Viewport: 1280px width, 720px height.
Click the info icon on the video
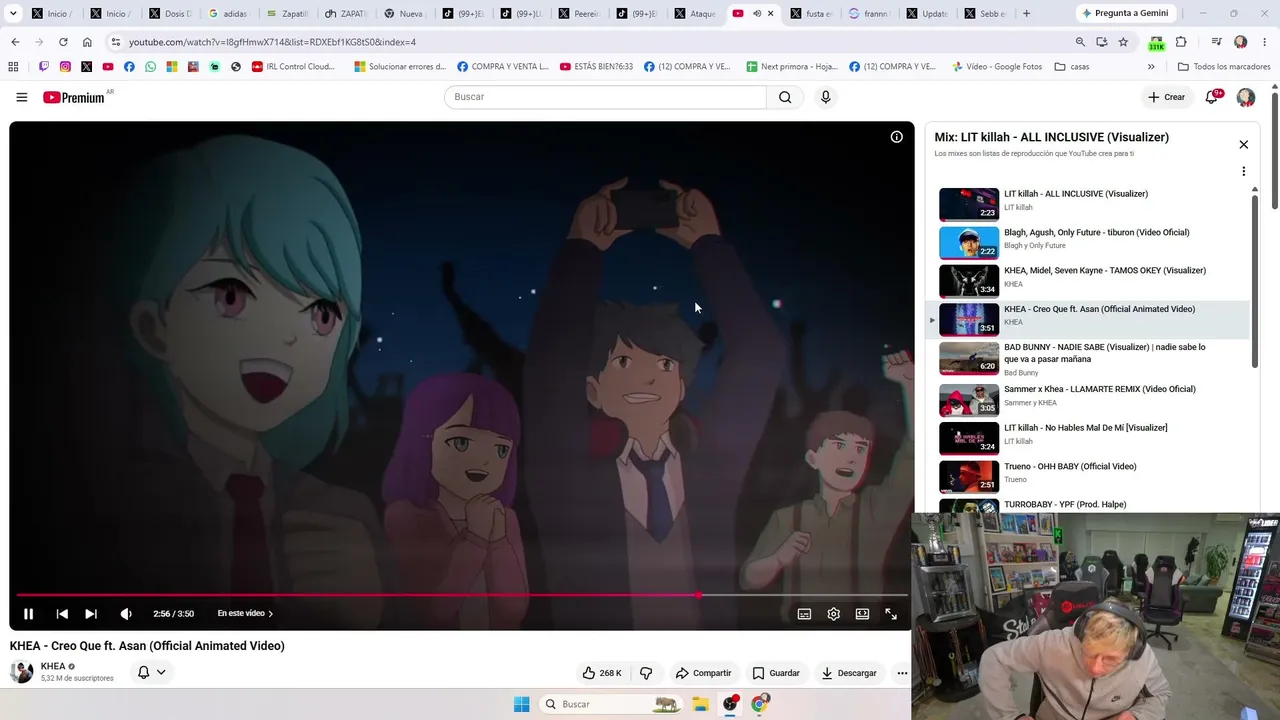pyautogui.click(x=897, y=137)
